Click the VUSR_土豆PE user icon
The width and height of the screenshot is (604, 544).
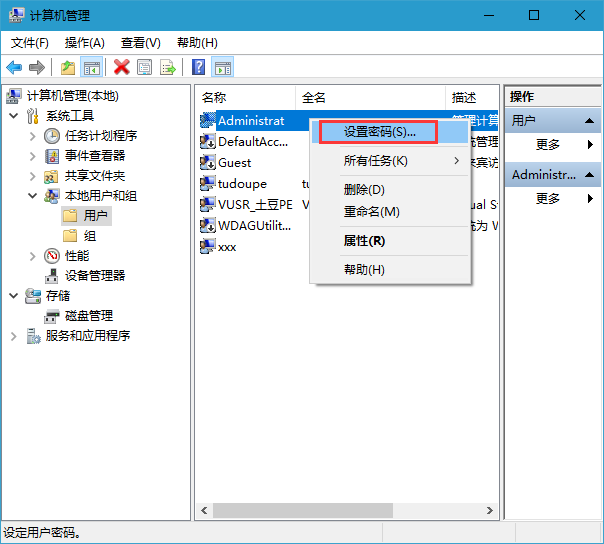pyautogui.click(x=208, y=204)
